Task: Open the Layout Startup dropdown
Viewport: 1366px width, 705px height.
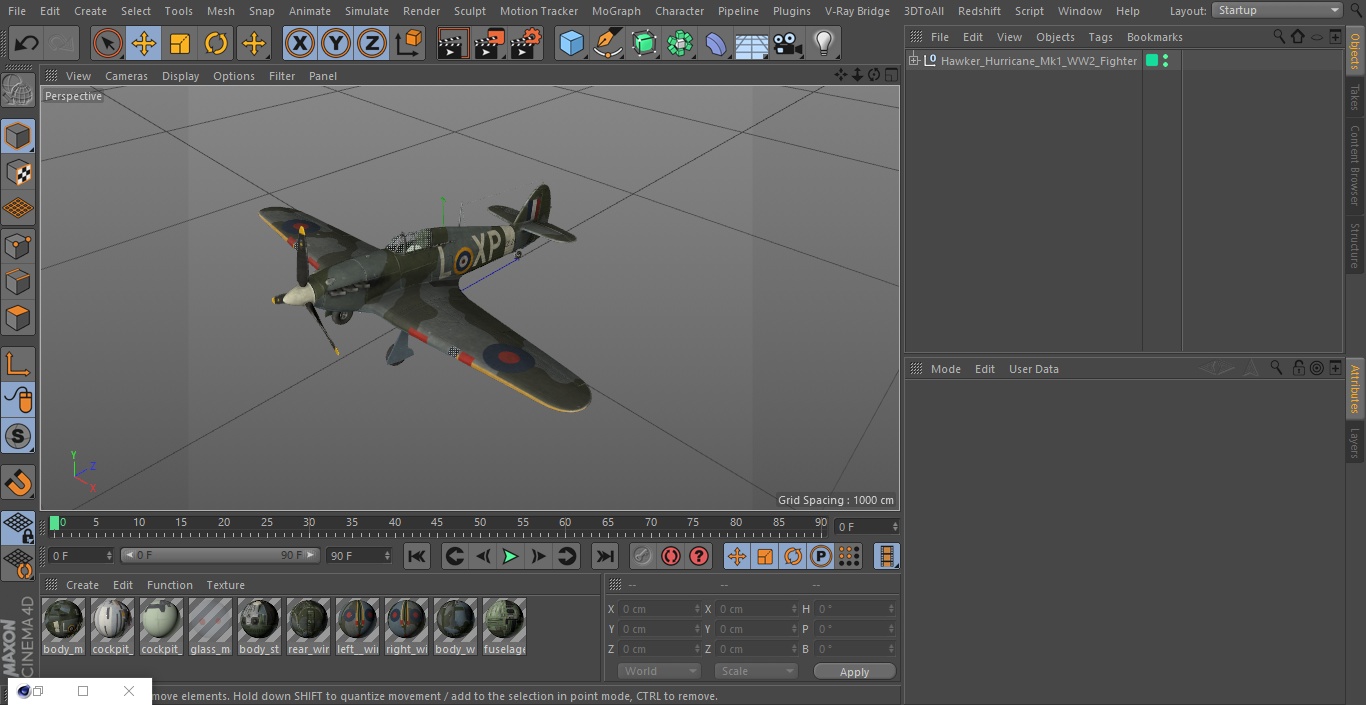Action: coord(1278,10)
